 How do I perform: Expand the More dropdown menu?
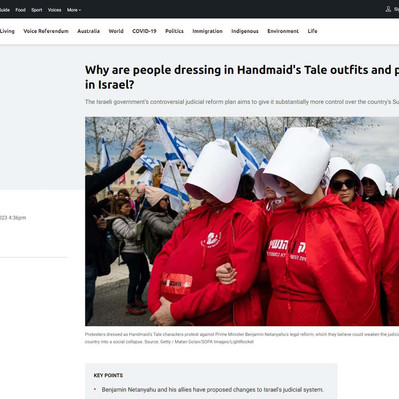[x=74, y=10]
